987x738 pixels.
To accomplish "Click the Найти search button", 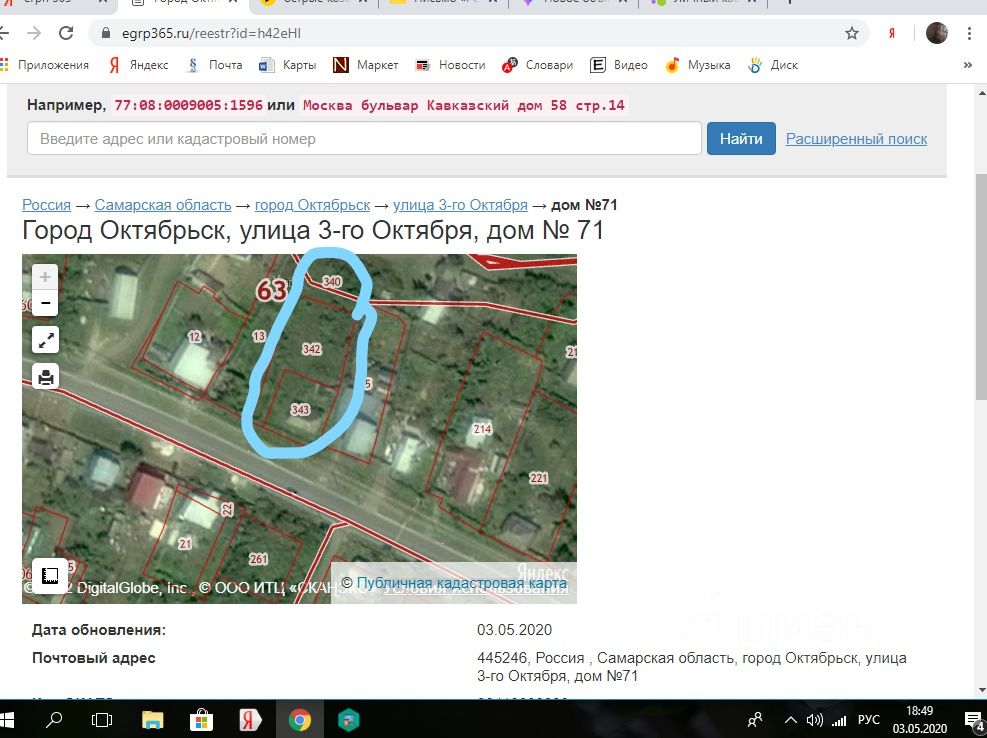I will 741,139.
